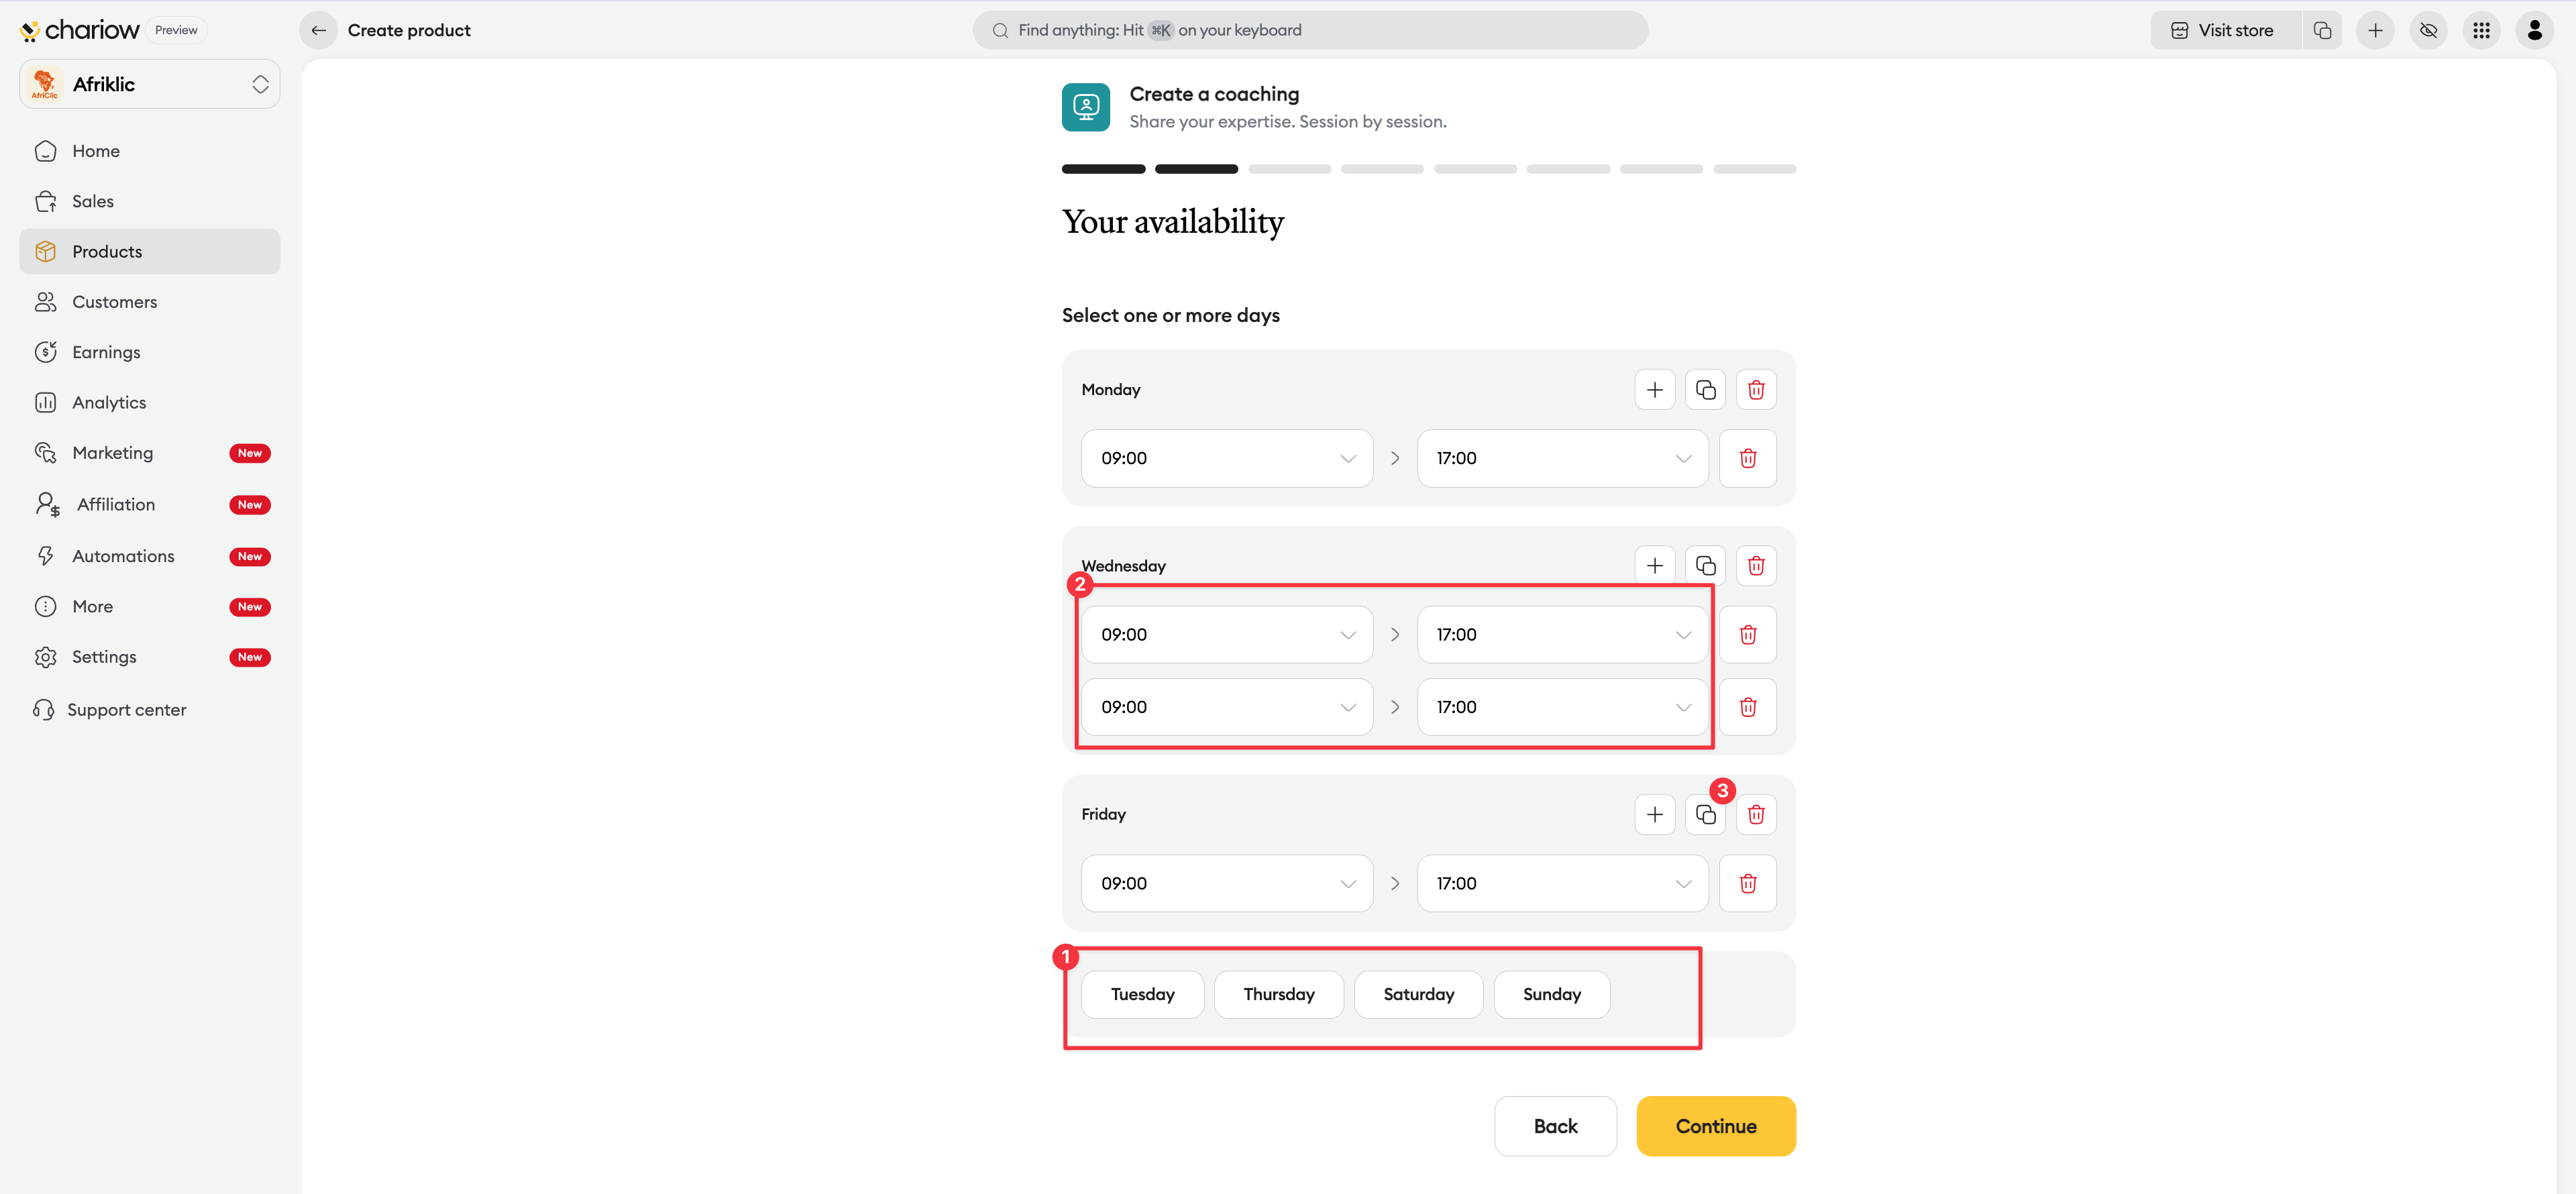Focus the Find anything search field
The height and width of the screenshot is (1194, 2576).
[1310, 30]
